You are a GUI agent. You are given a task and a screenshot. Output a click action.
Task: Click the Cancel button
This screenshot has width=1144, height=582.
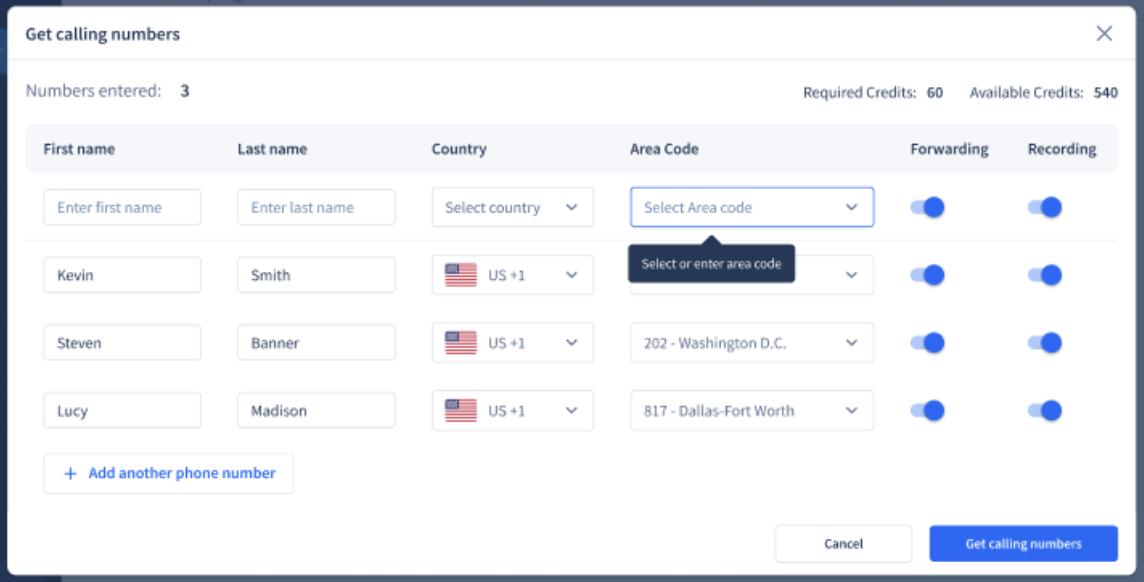[843, 543]
